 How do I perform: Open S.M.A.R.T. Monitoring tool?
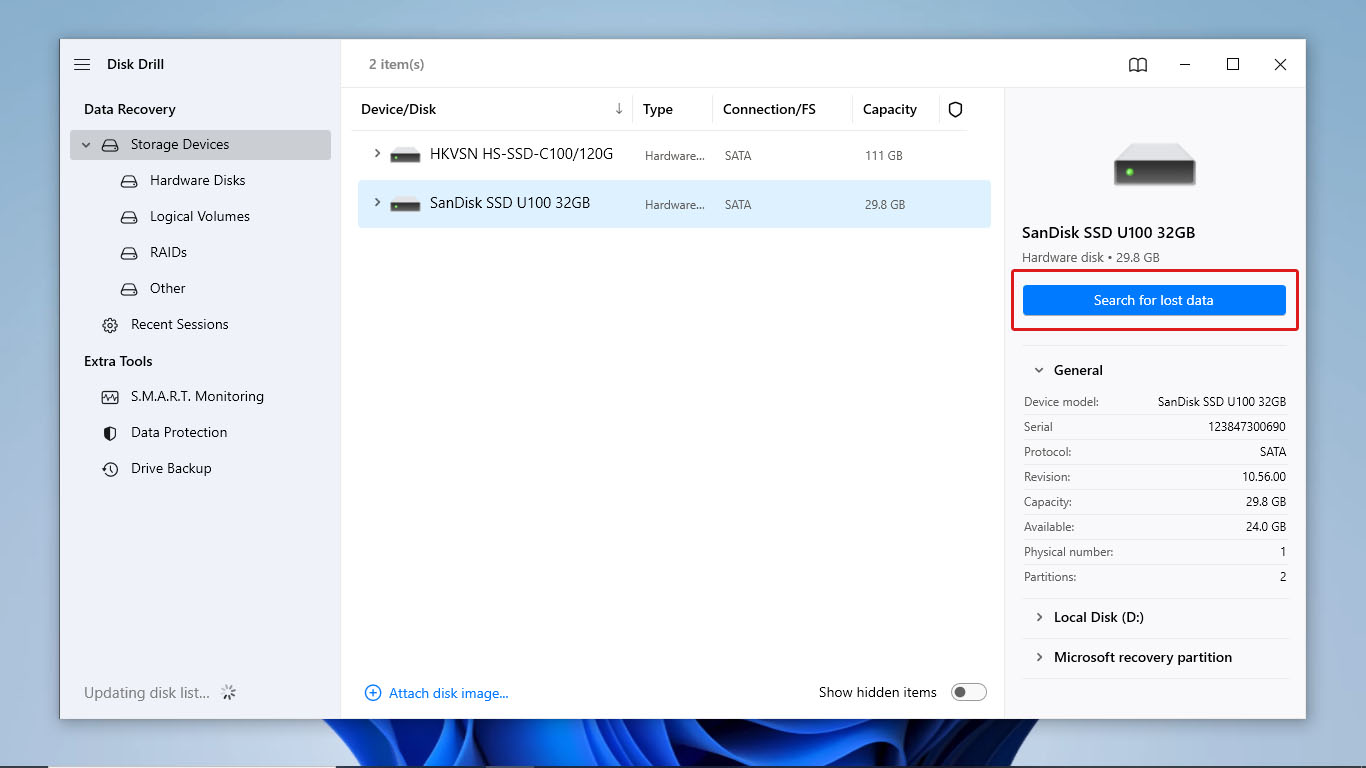coord(197,397)
